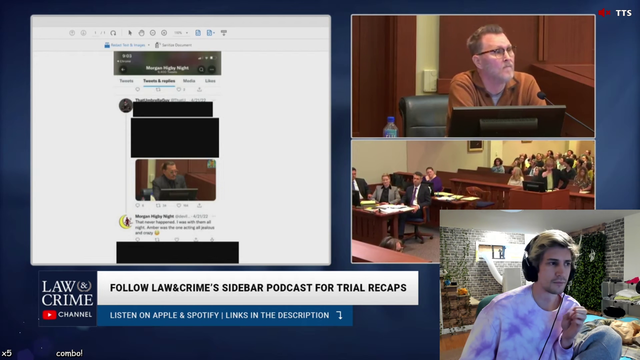Click the share icon at top tweet row
640x360 pixels.
(x=199, y=89)
